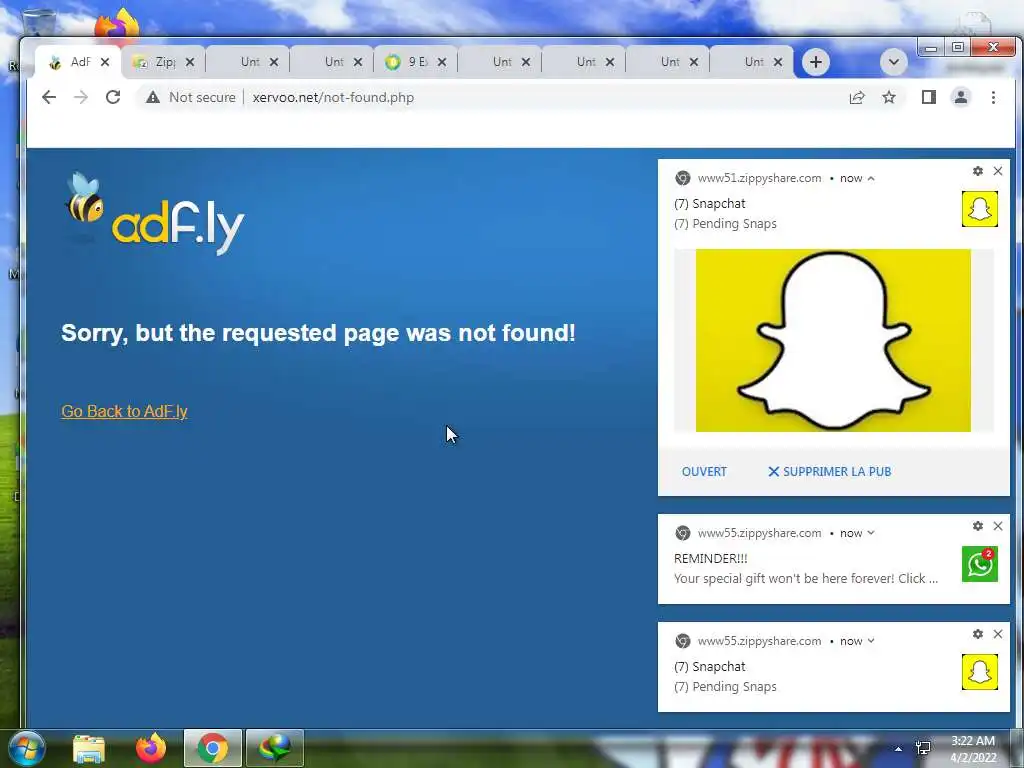This screenshot has width=1024, height=768.
Task: Bookmark this page with the star icon
Action: pos(889,97)
